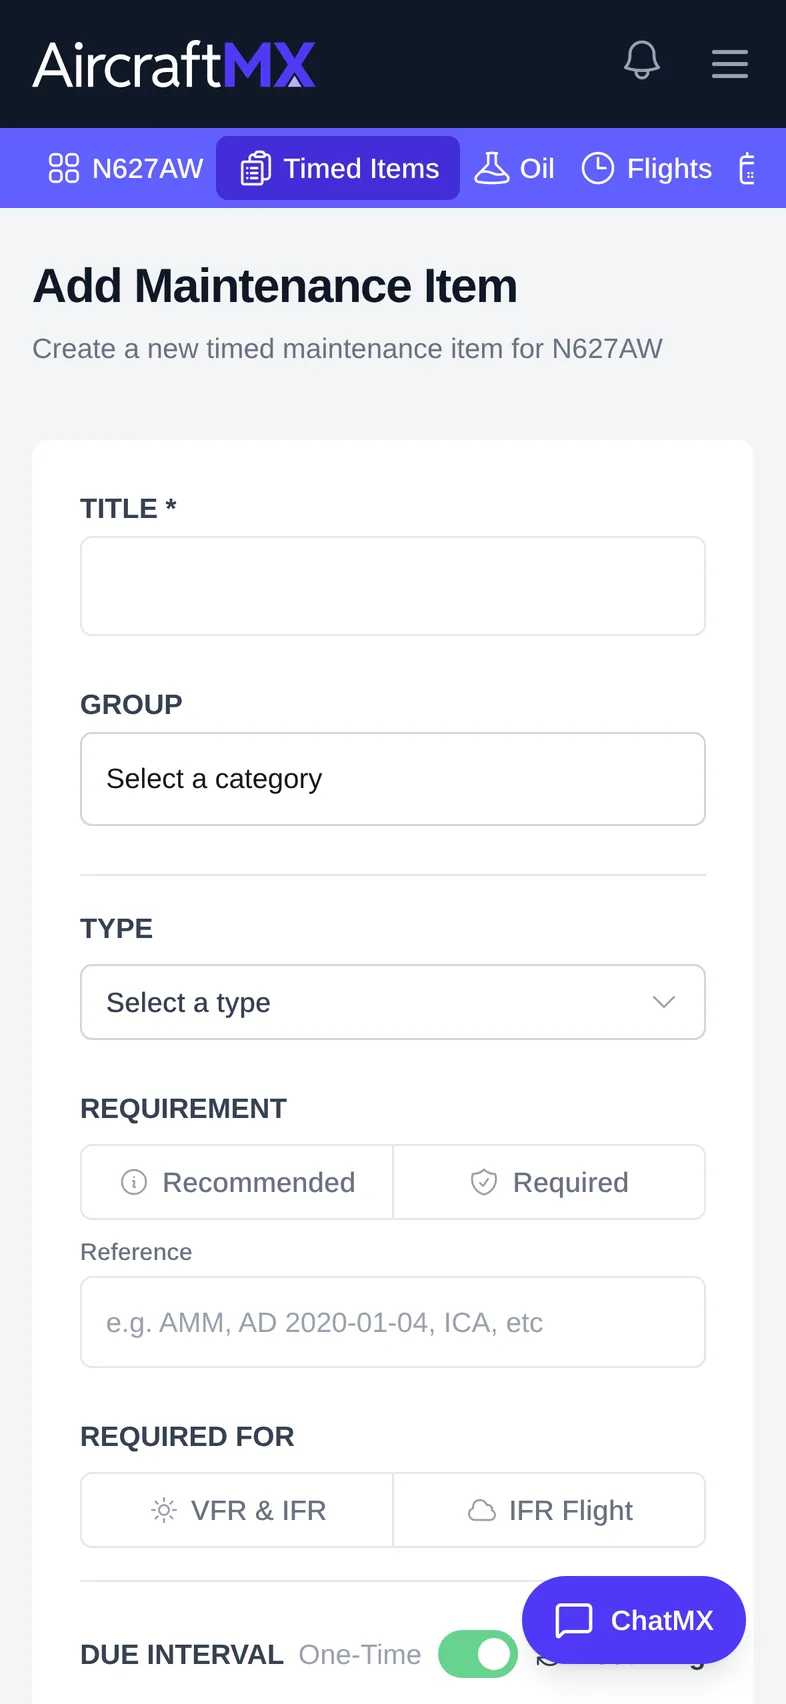
Task: Click the AircraftMX logo
Action: pos(174,65)
